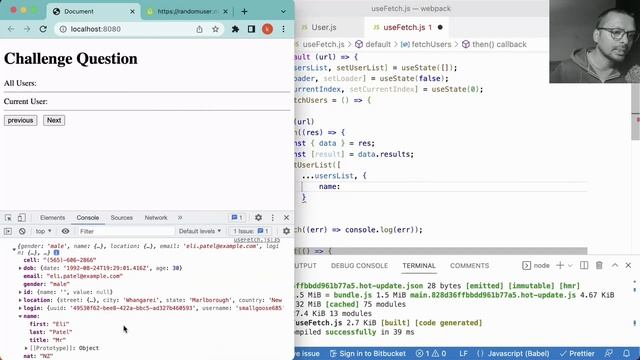Maximize terminal panel chevron
640x360 pixels.
[615, 265]
